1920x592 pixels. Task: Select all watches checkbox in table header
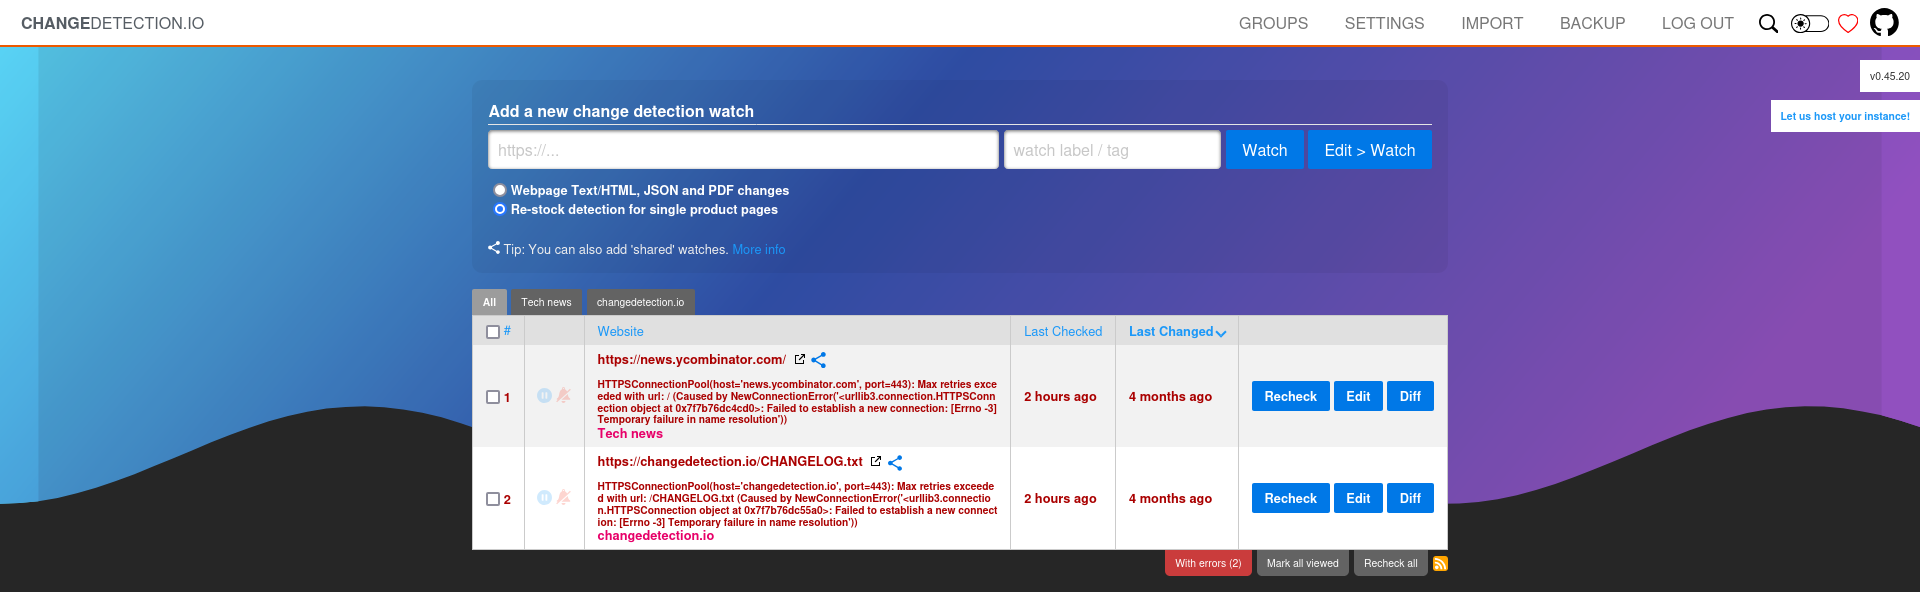coord(493,332)
